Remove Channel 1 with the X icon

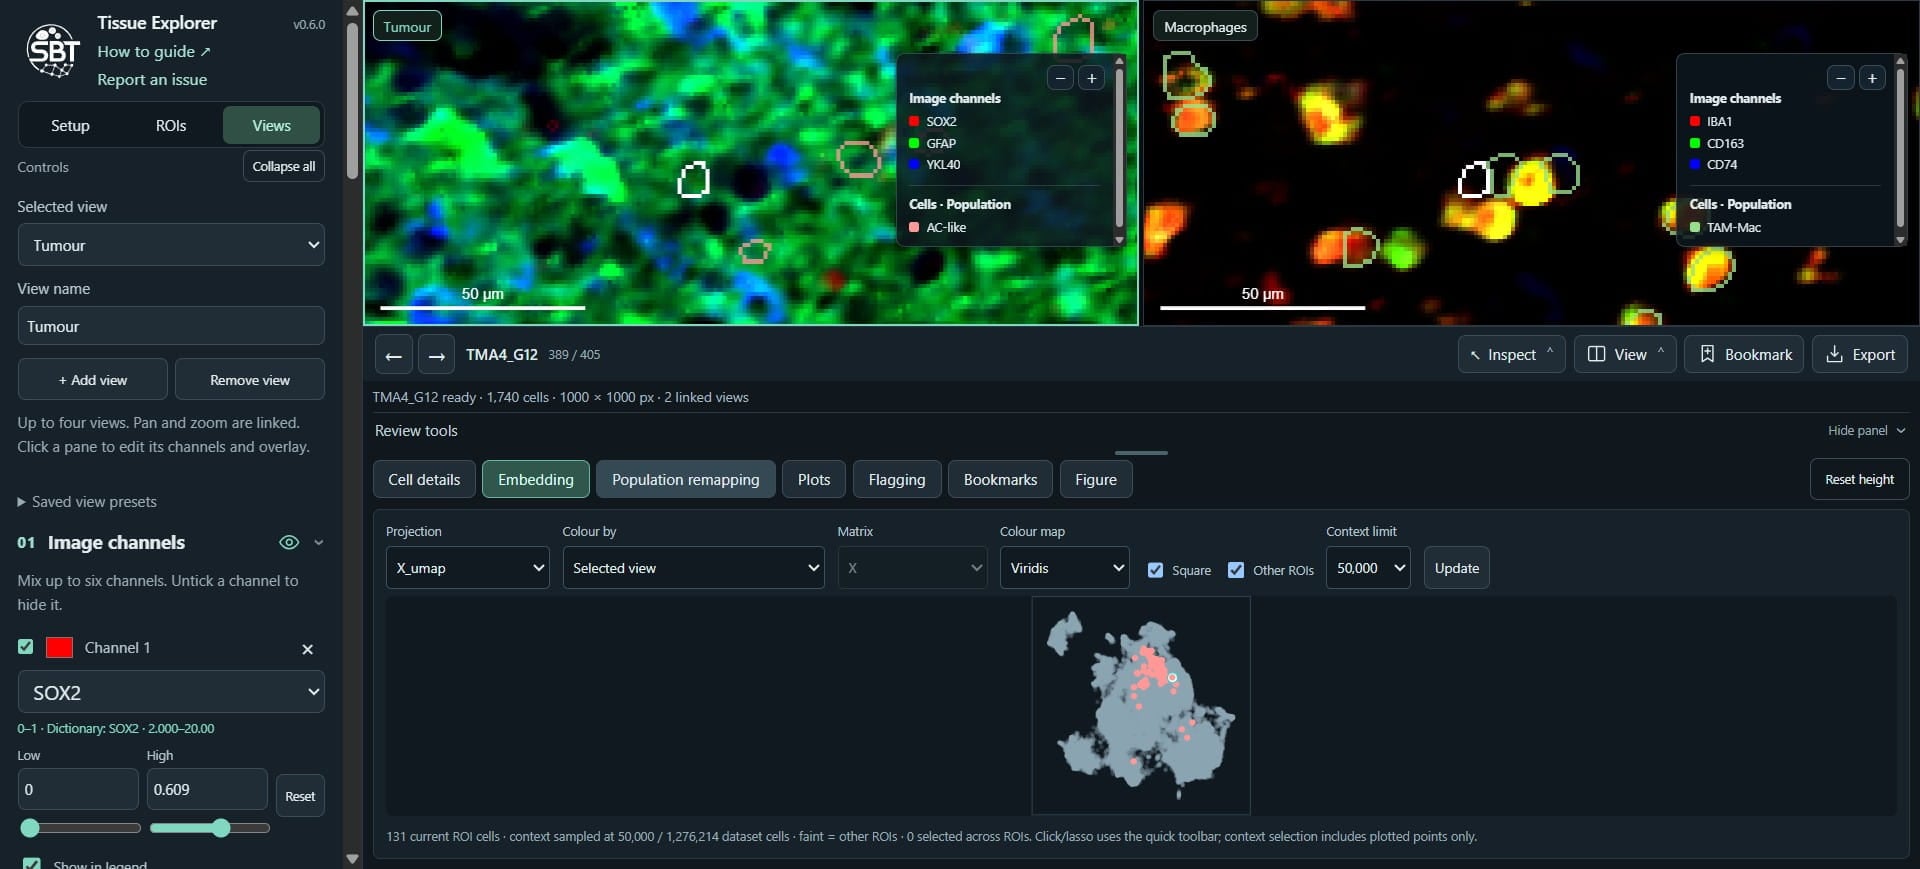tap(308, 649)
